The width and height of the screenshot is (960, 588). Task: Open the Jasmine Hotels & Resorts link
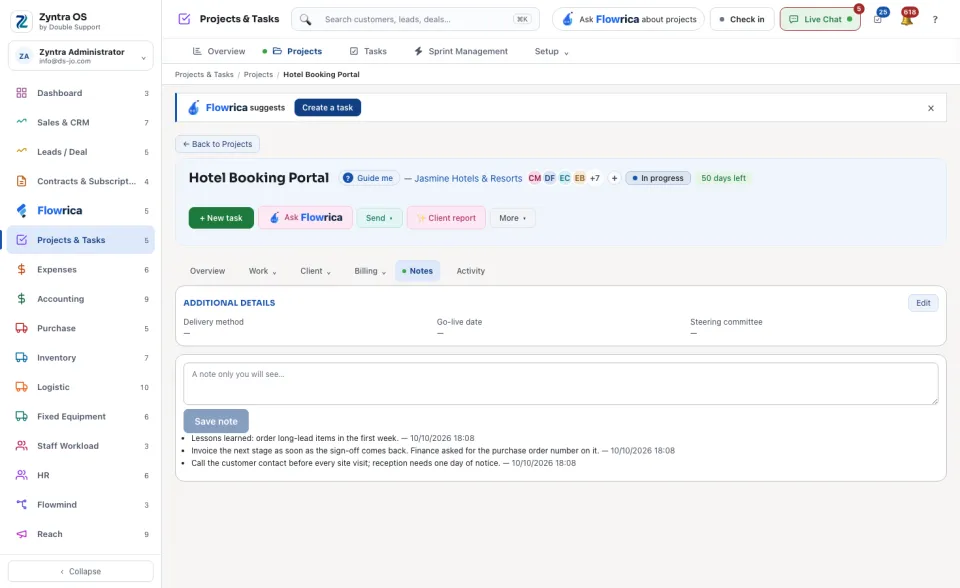(x=468, y=178)
